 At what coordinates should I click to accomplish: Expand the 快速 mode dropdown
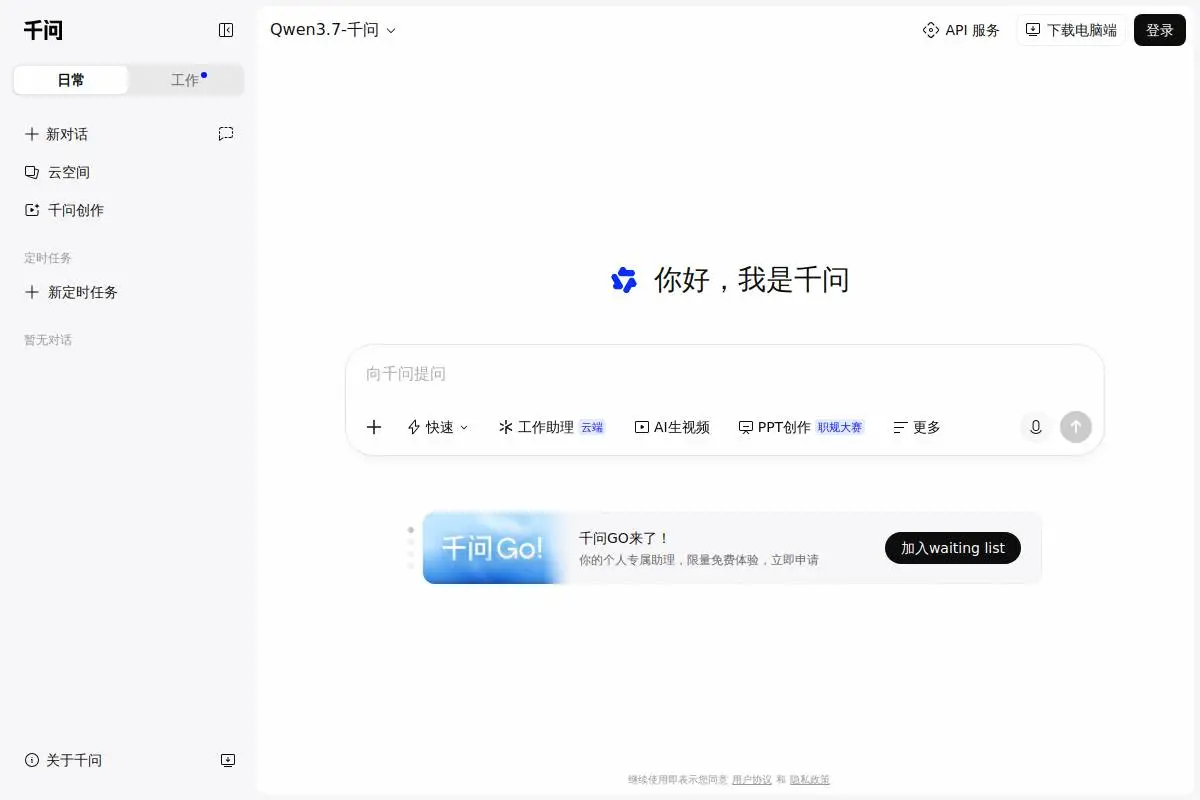tap(438, 427)
